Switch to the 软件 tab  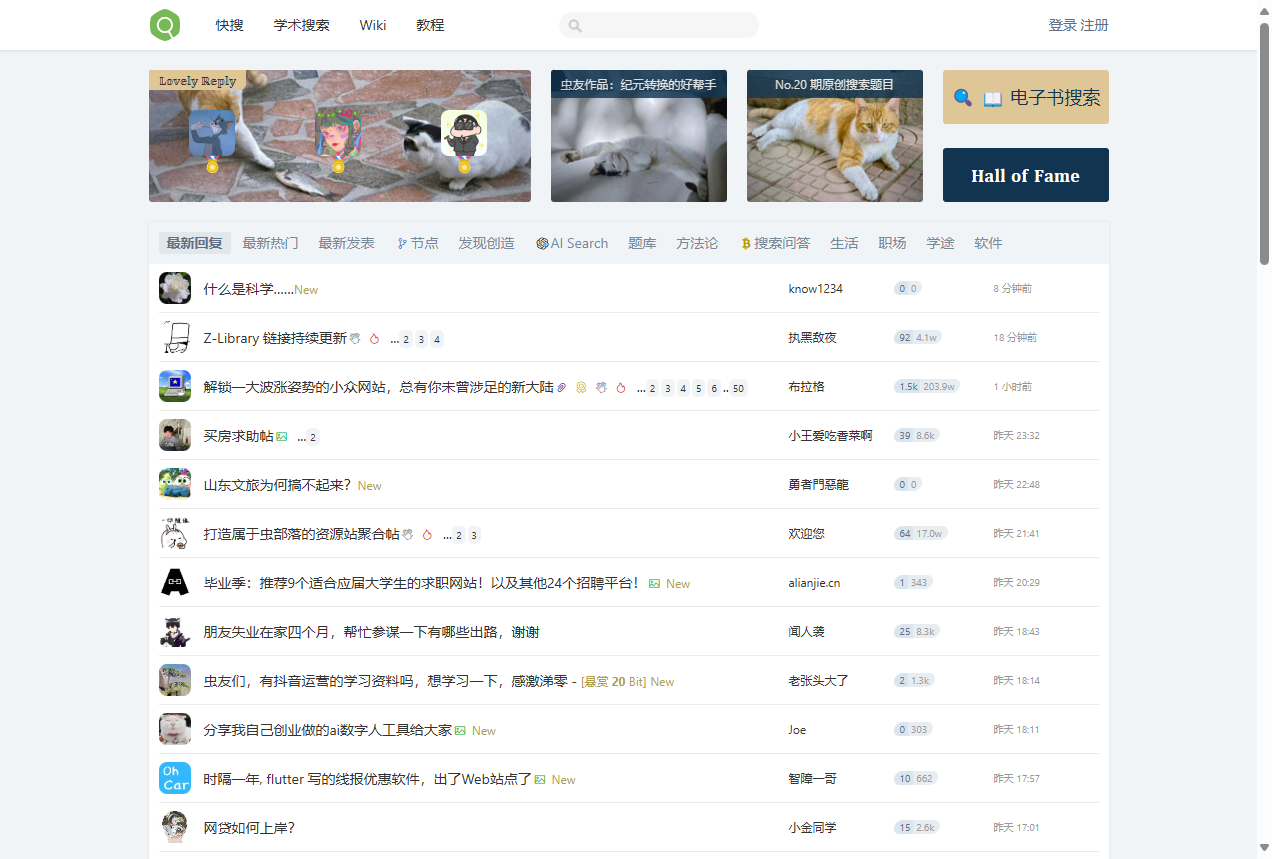coord(988,242)
